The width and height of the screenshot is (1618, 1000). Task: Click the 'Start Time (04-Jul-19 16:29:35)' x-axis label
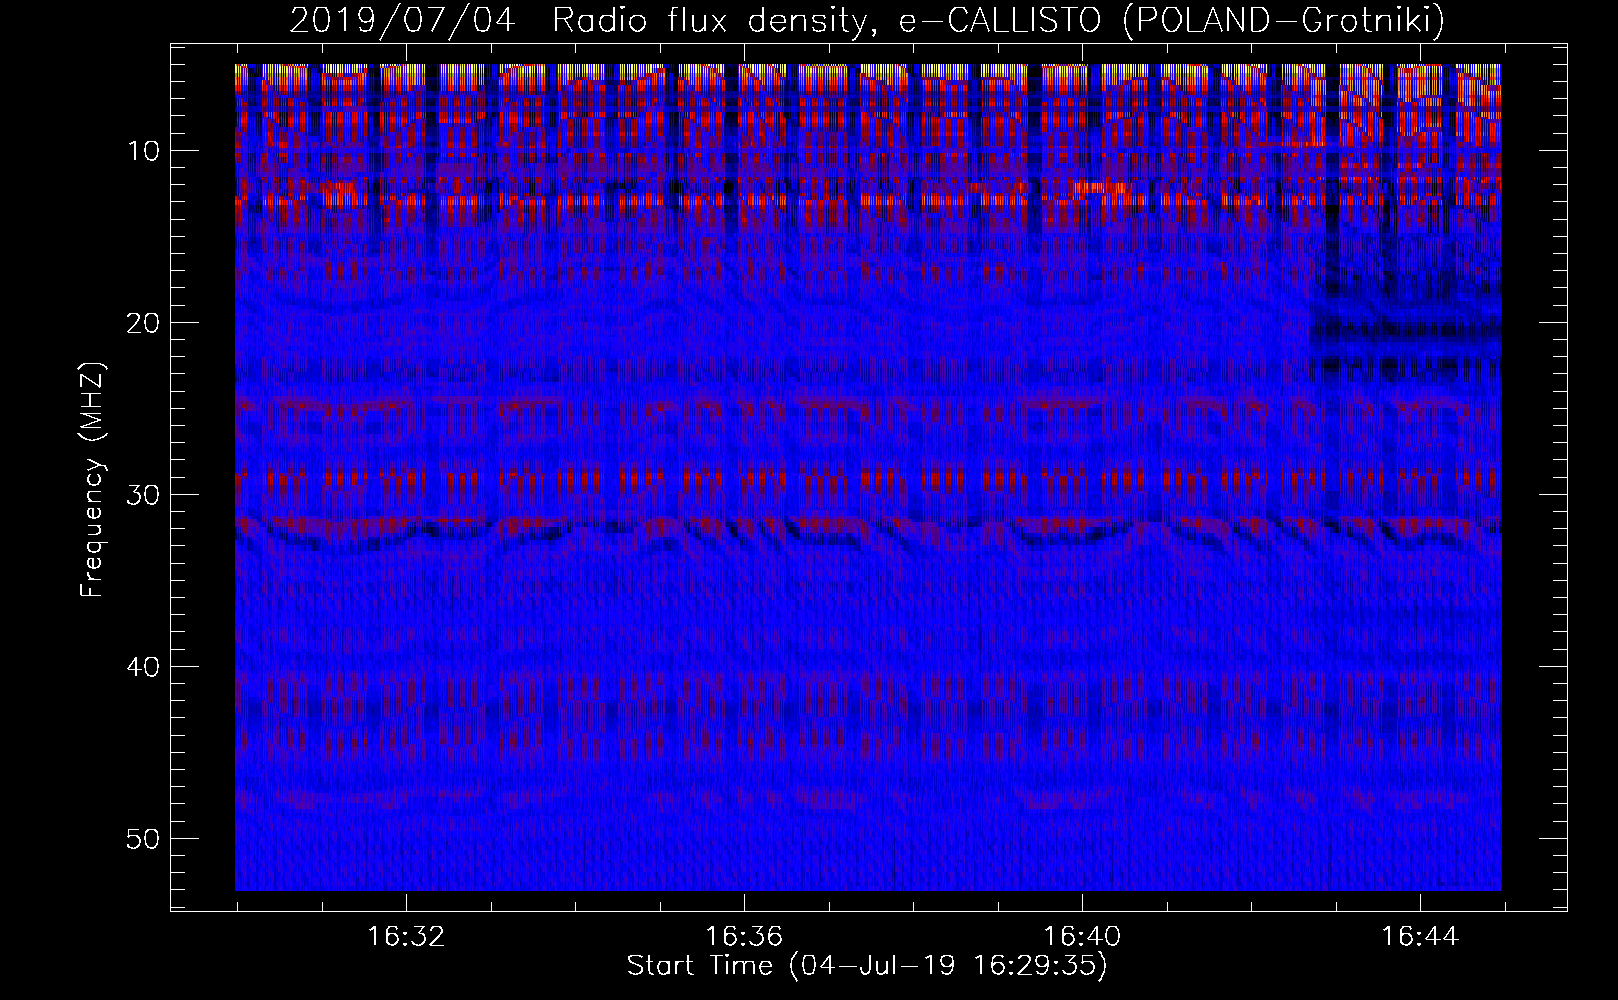point(867,966)
